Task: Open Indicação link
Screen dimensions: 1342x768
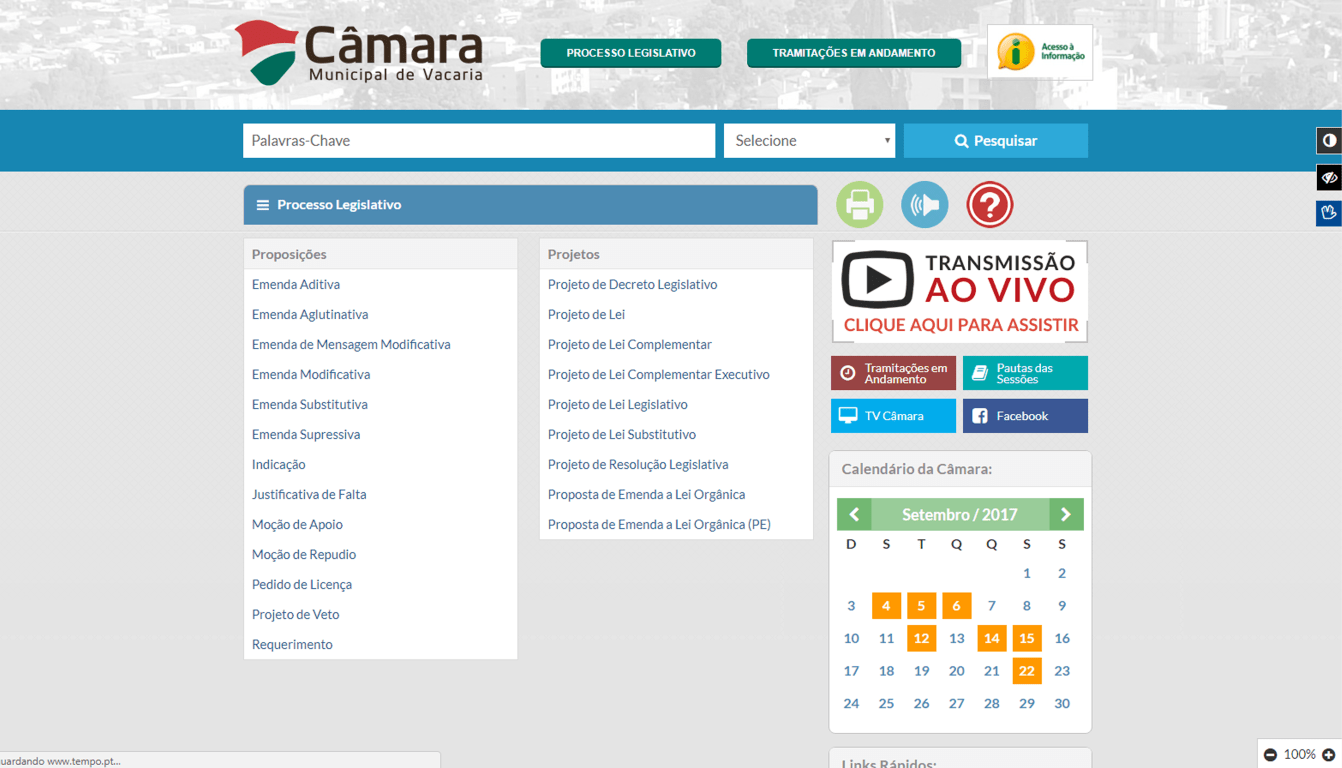Action: pyautogui.click(x=279, y=464)
